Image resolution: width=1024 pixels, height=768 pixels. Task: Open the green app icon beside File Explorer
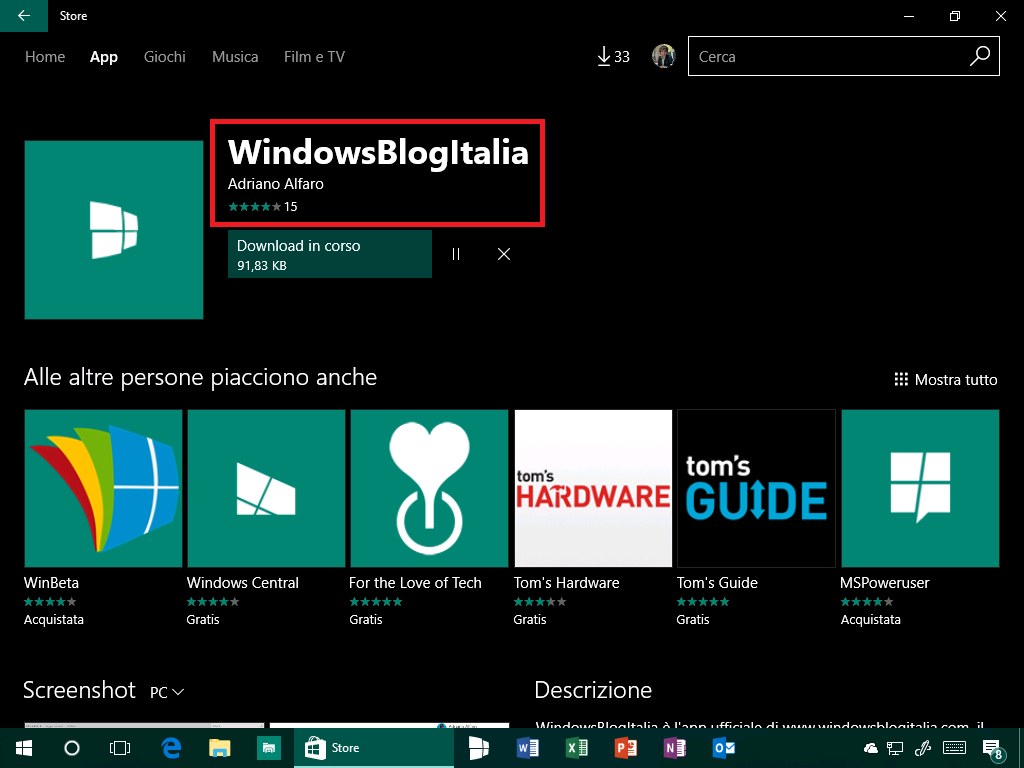268,748
